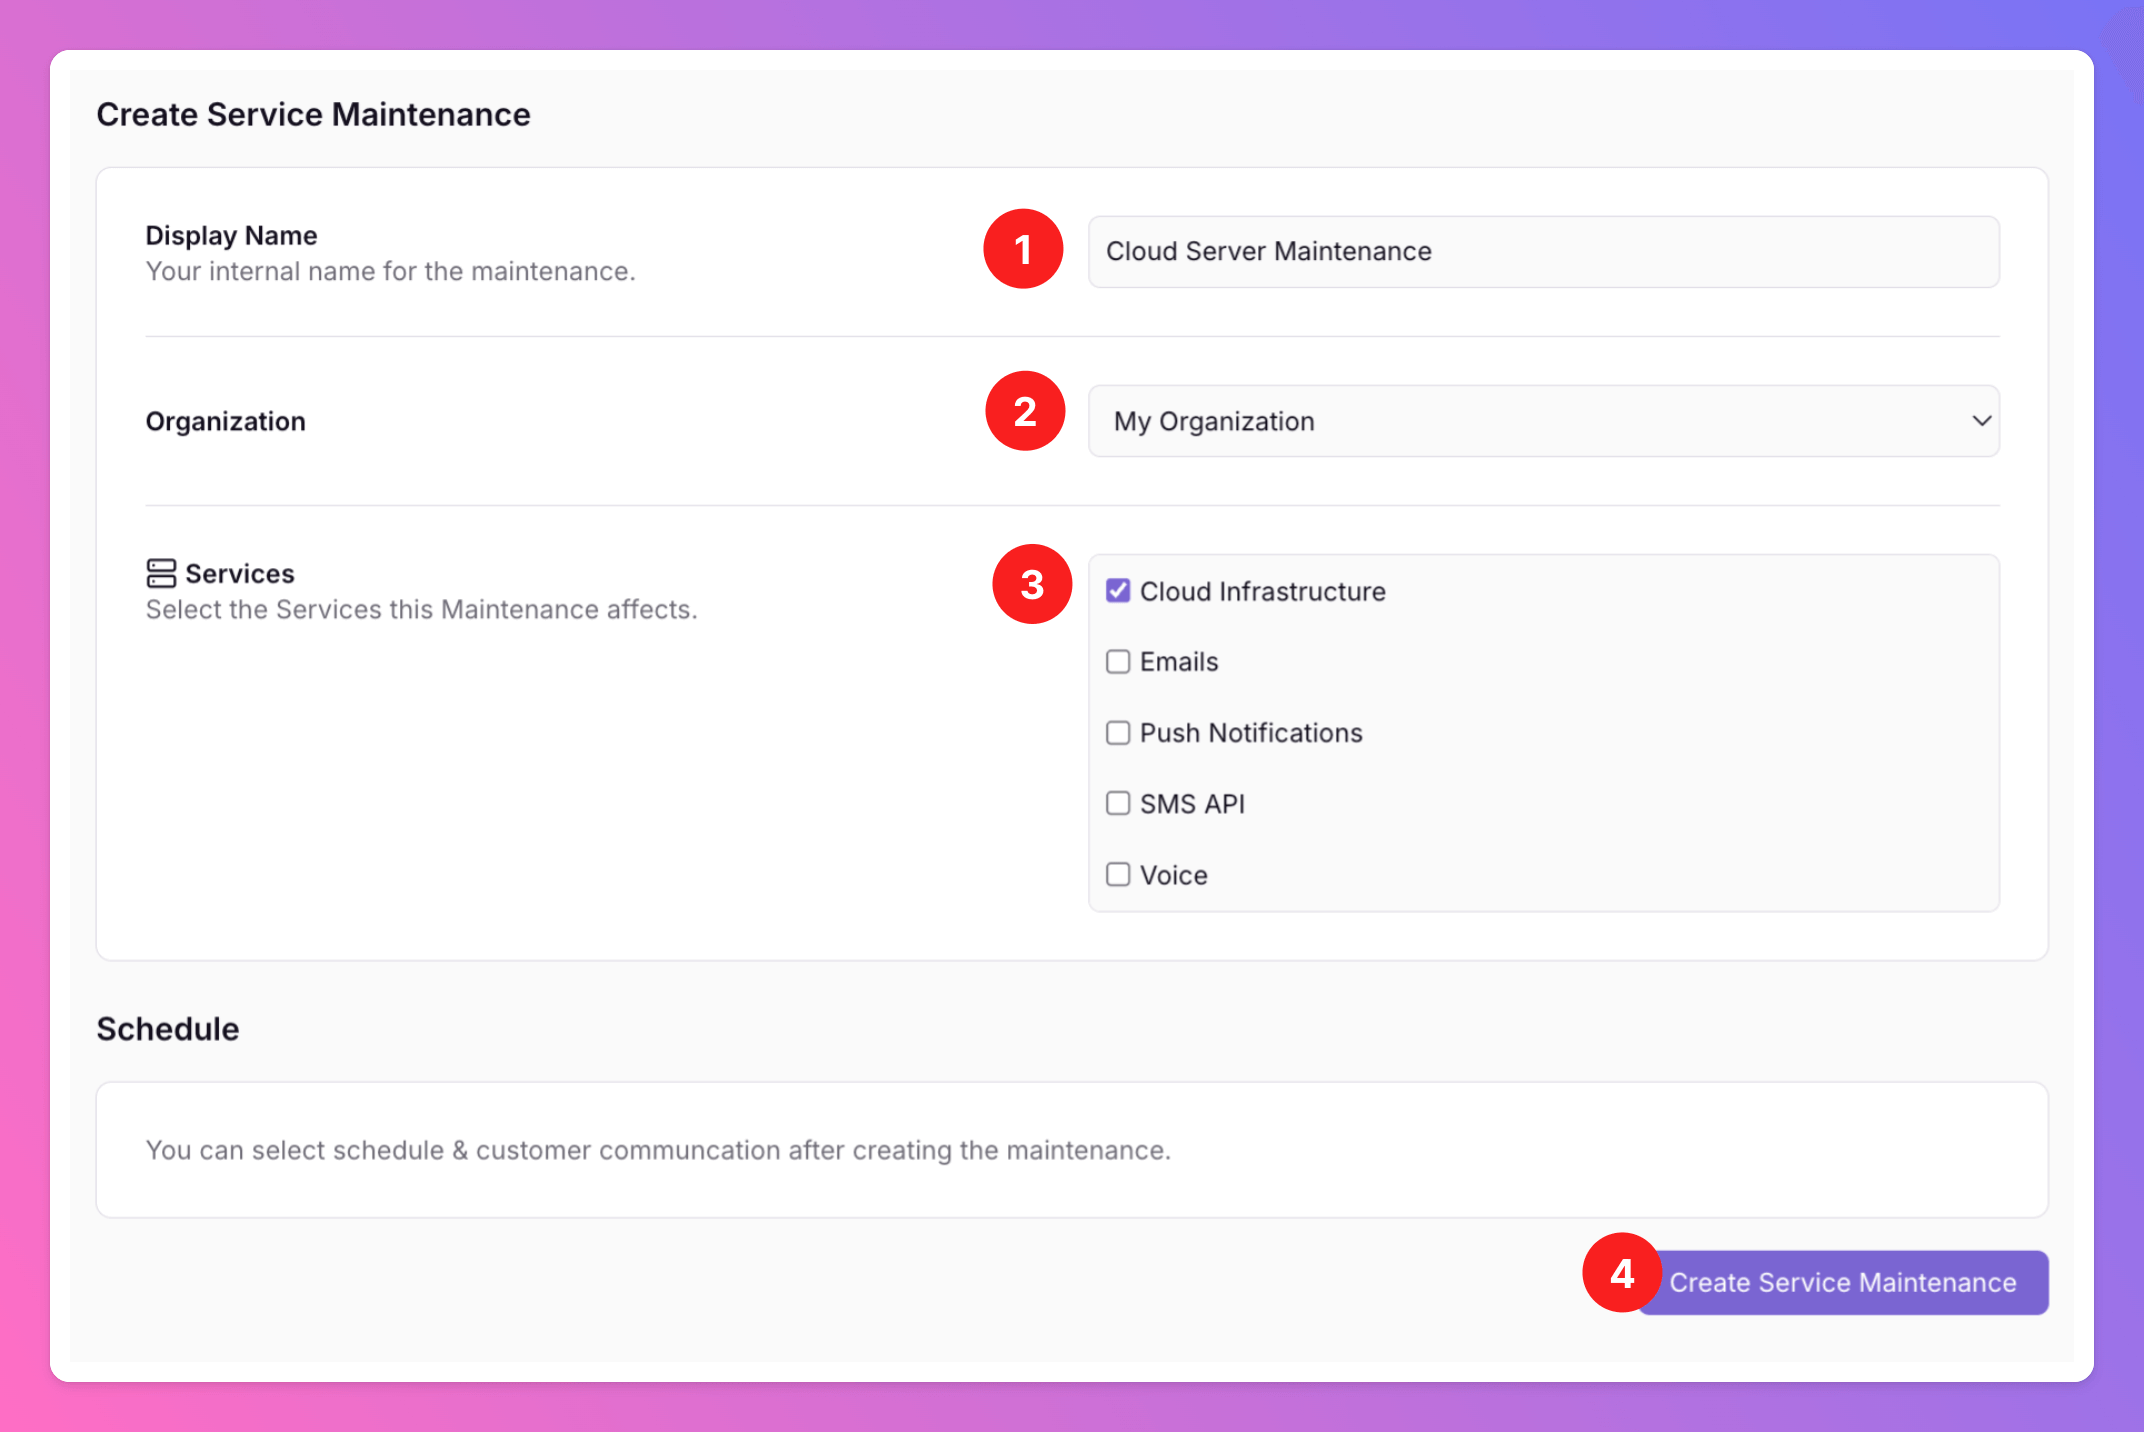Click the Services server stack icon
Viewport: 2144px width, 1432px height.
161,573
